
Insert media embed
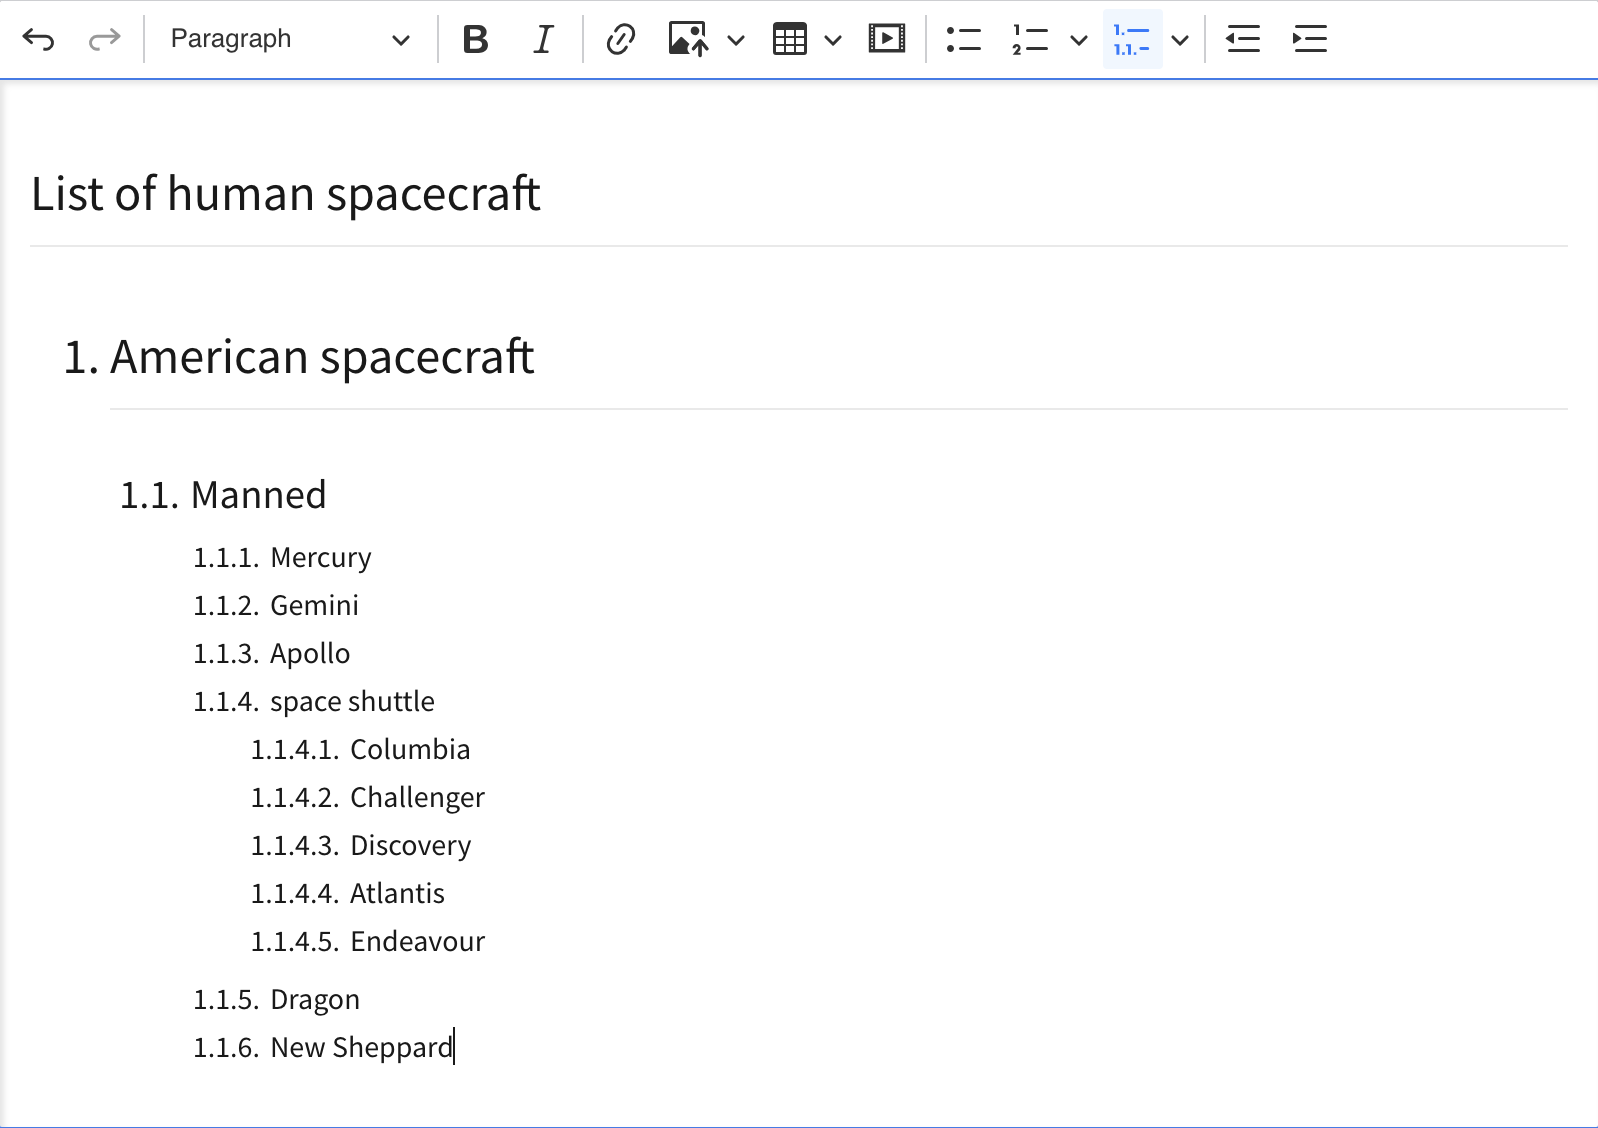point(887,39)
